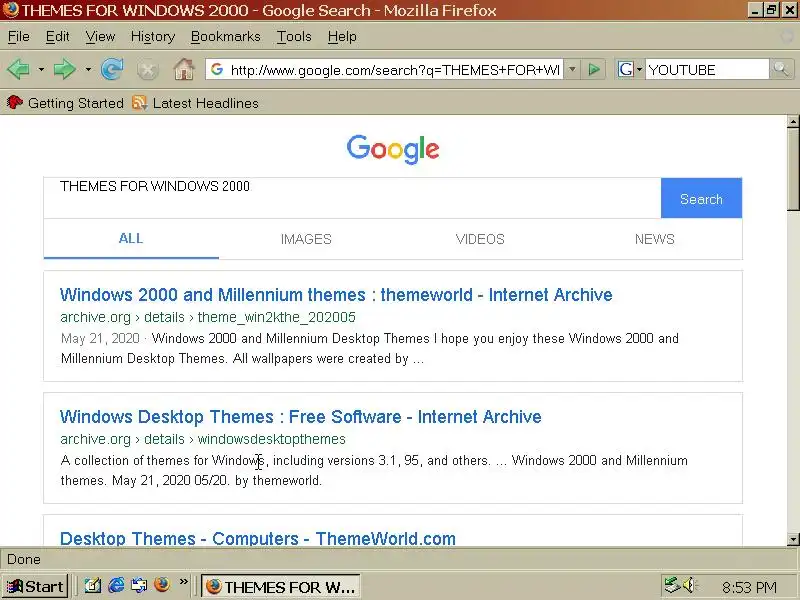The image size is (800, 600).
Task: Reload the page with the Refresh icon
Action: [x=112, y=69]
